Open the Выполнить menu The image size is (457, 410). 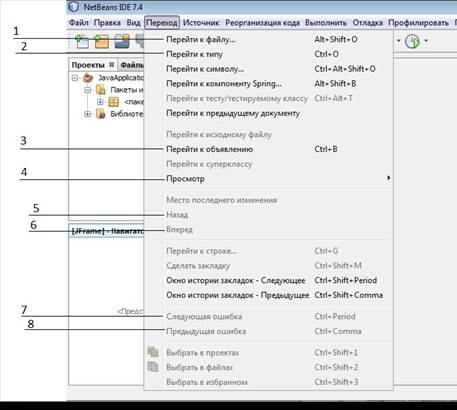click(326, 23)
